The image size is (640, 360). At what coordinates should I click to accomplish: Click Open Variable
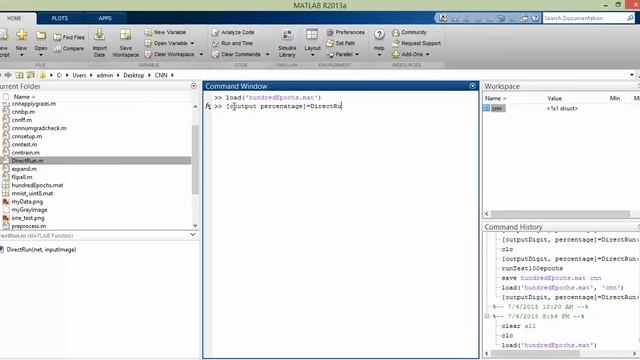(166, 43)
